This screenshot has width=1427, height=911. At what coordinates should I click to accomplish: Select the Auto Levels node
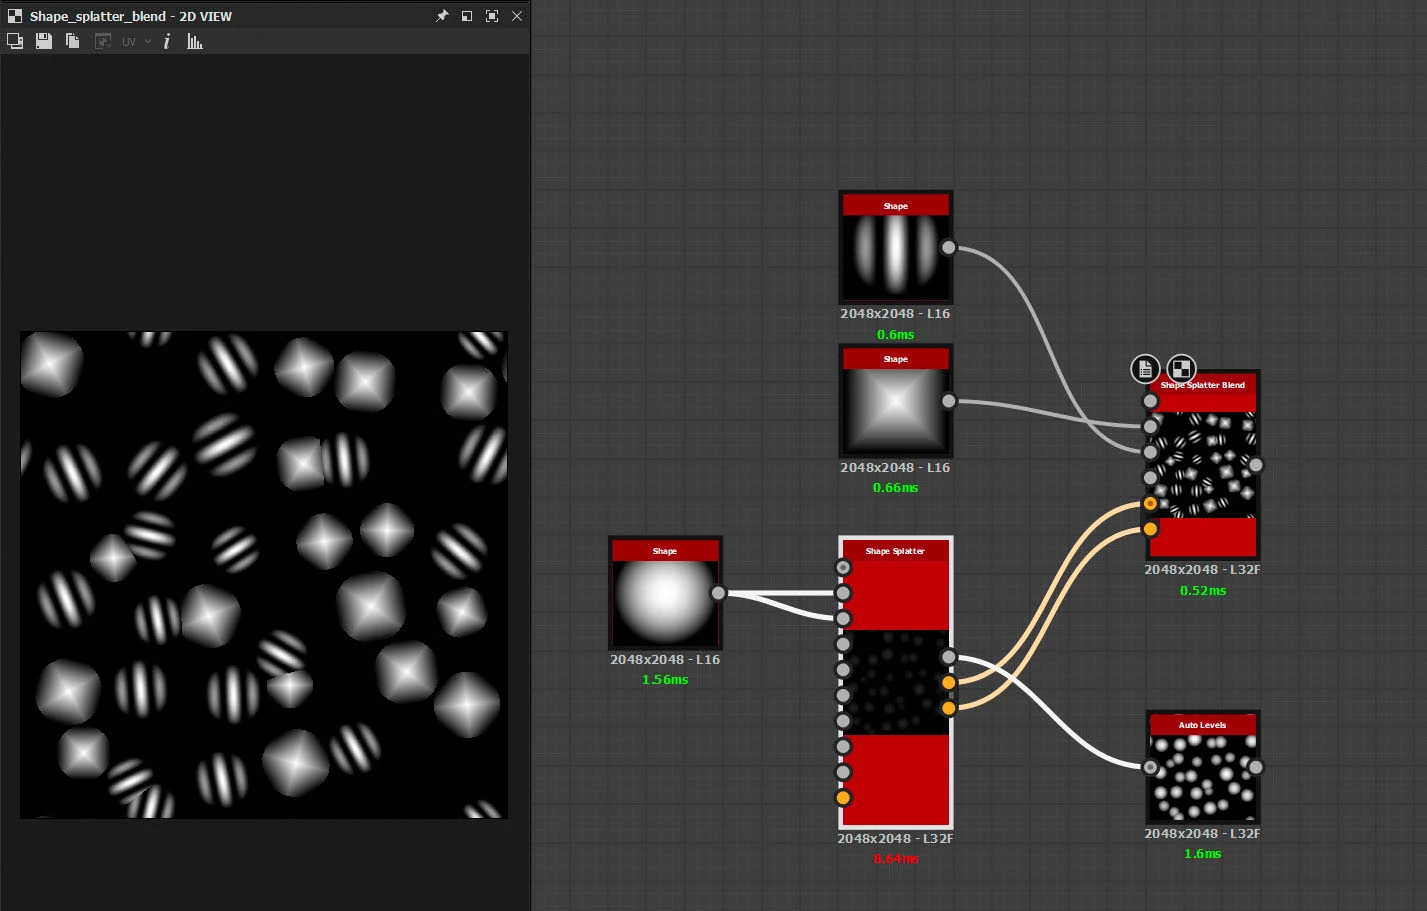point(1202,767)
